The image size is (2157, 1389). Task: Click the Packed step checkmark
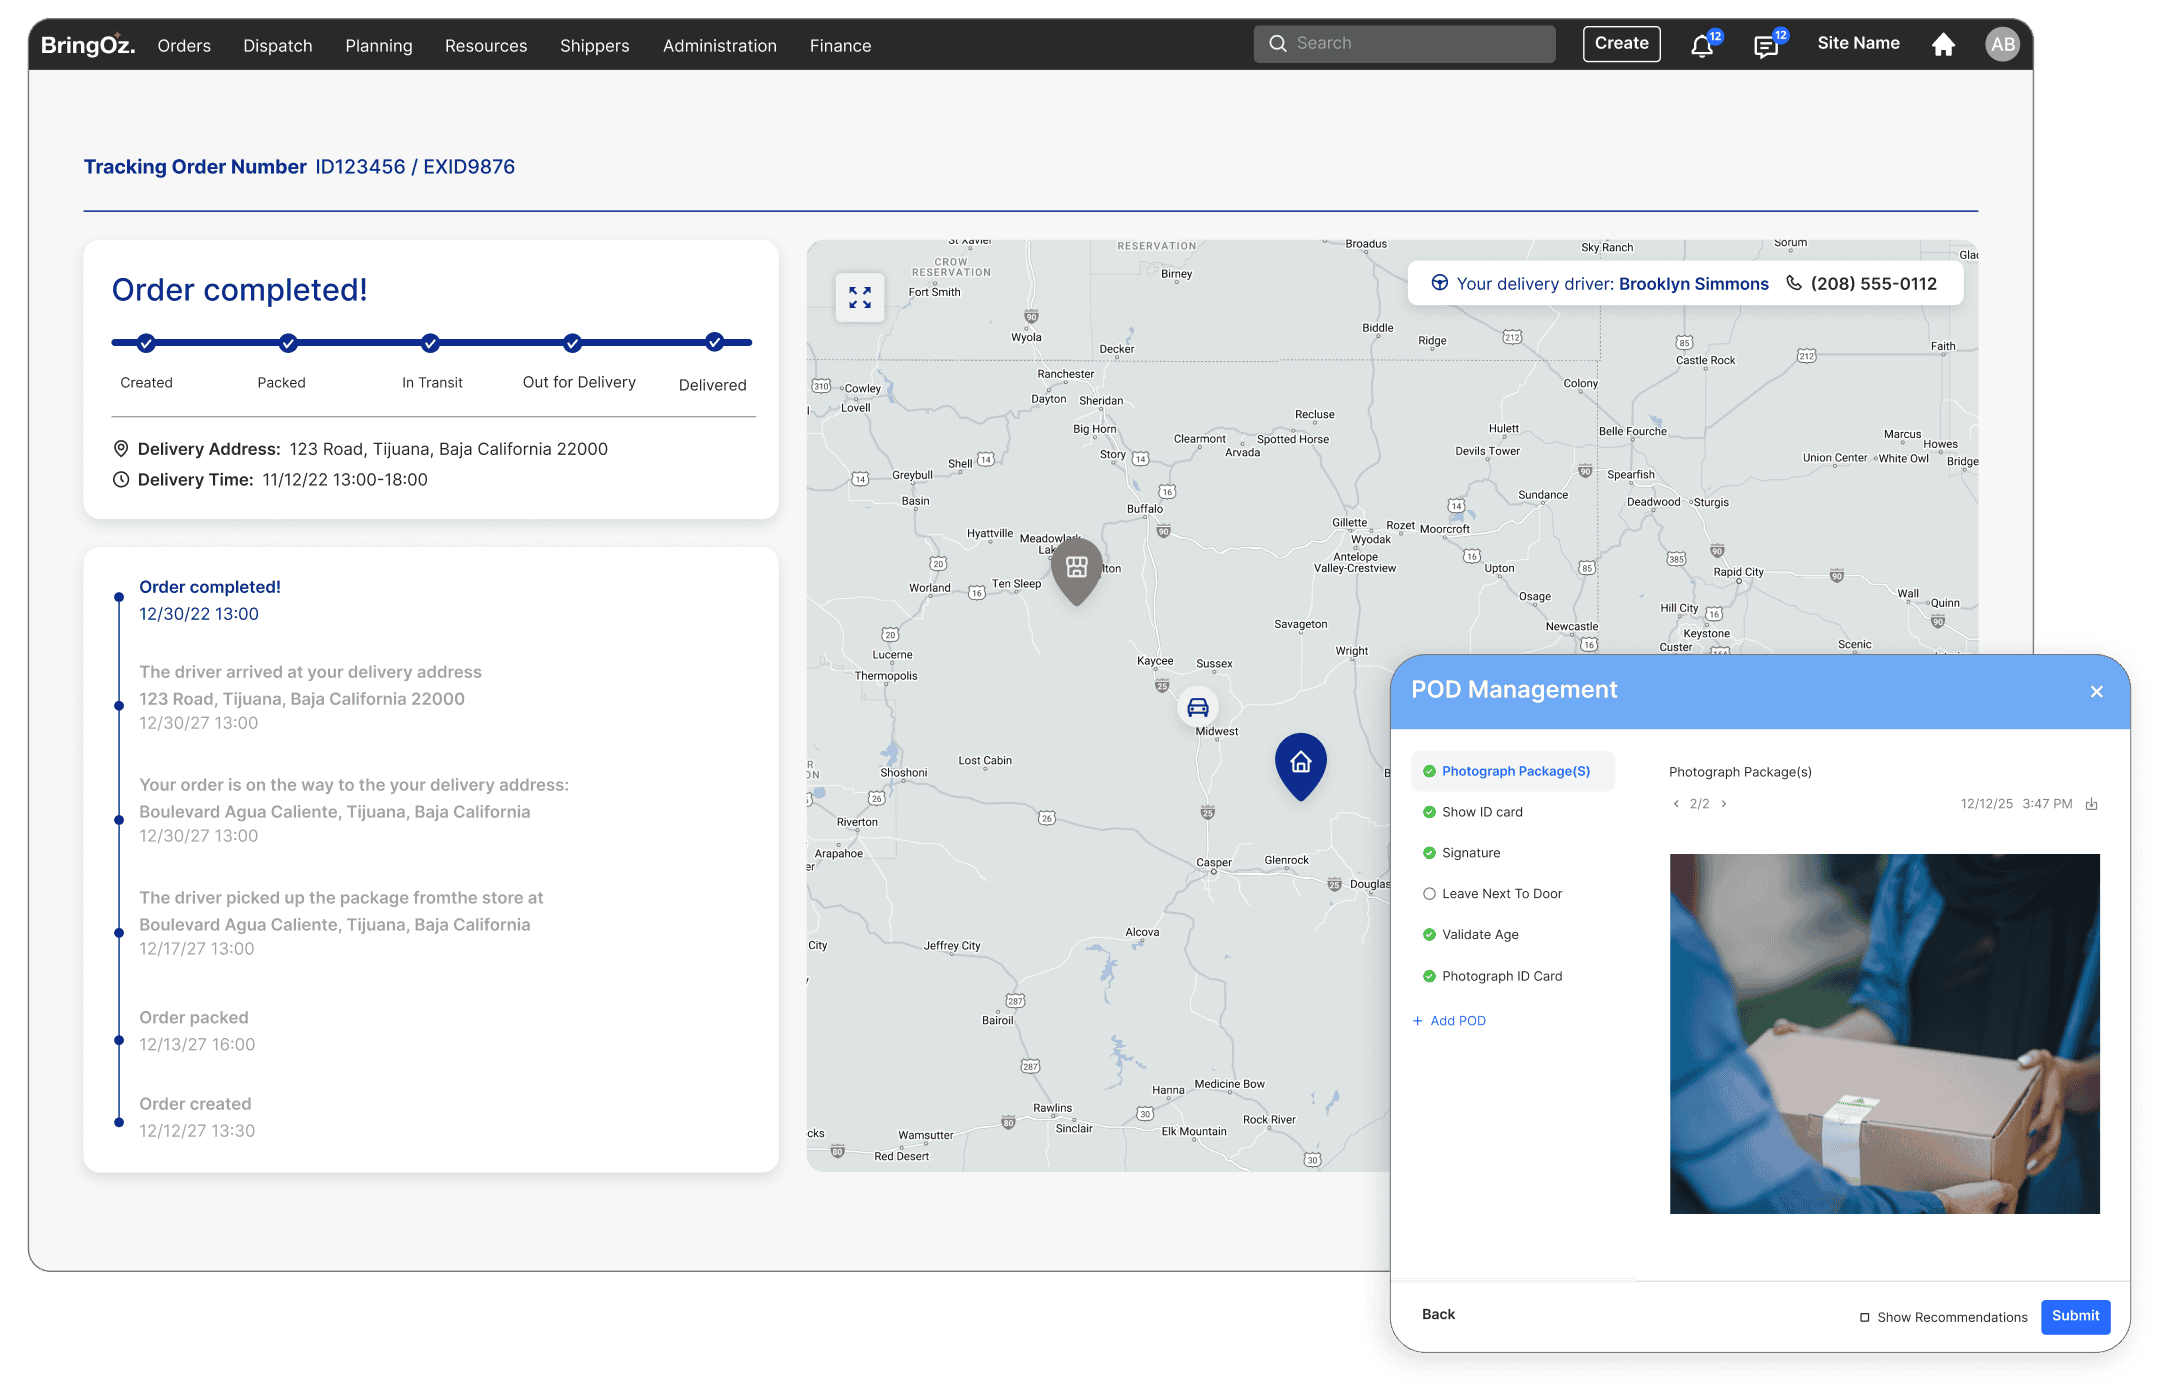pos(288,343)
